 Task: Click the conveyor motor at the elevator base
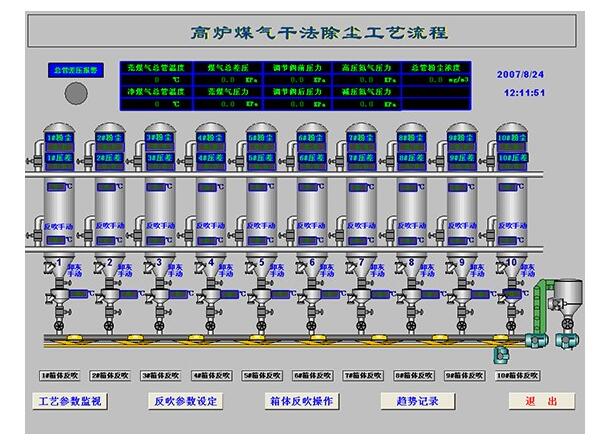(x=537, y=341)
